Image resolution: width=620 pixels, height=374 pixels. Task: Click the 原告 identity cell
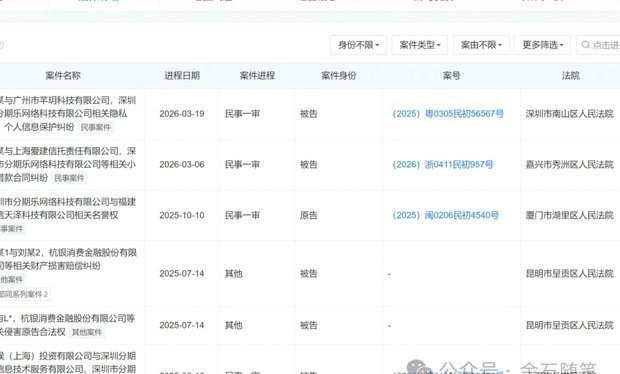click(309, 215)
